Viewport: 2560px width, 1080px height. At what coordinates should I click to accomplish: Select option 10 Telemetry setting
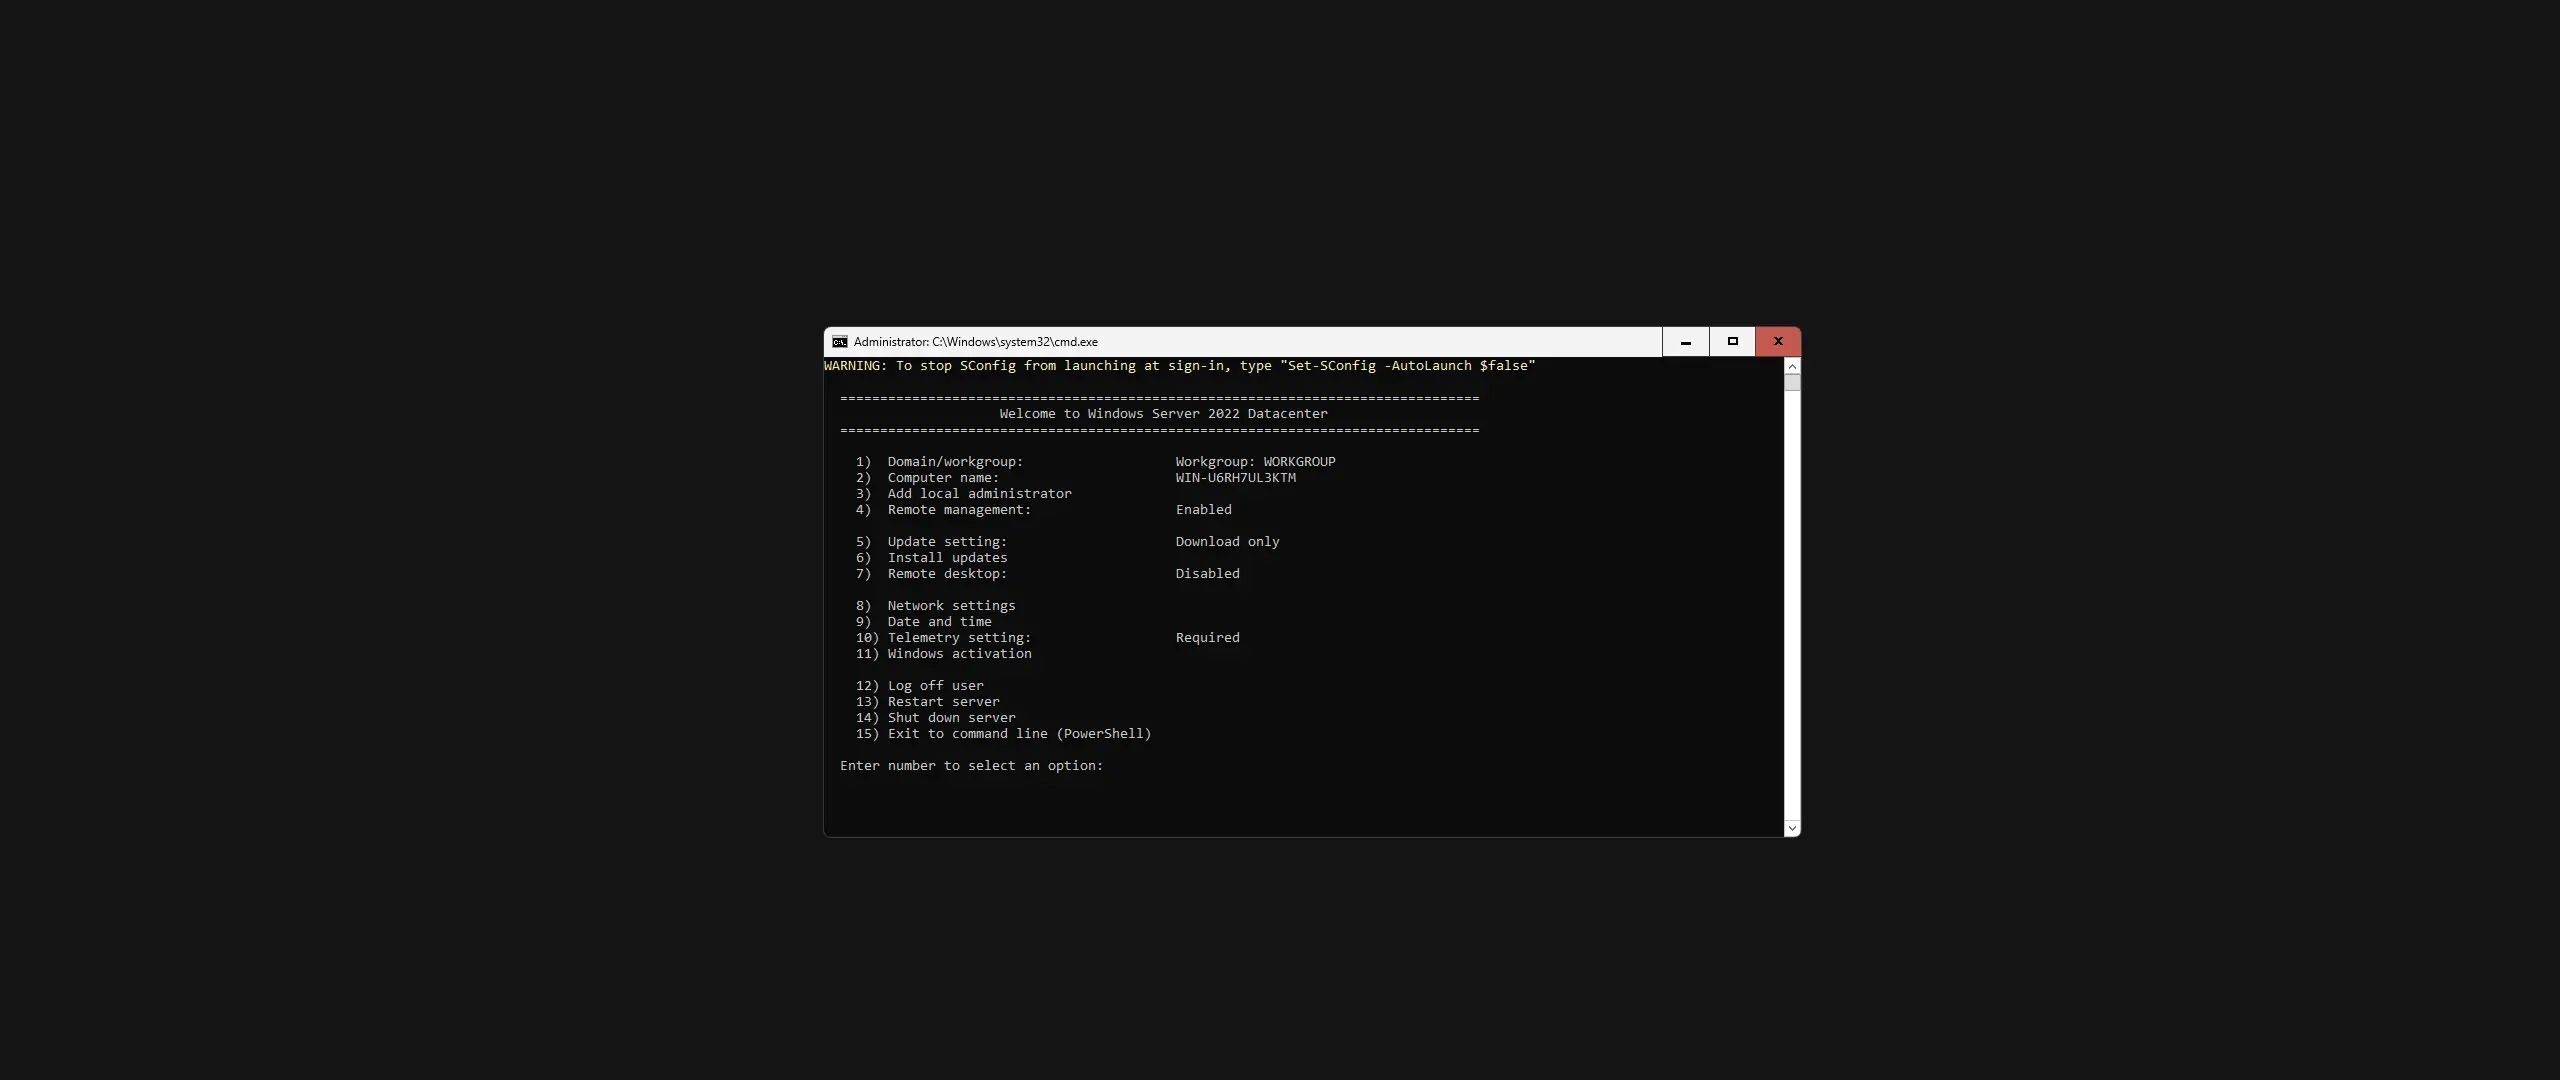(944, 638)
